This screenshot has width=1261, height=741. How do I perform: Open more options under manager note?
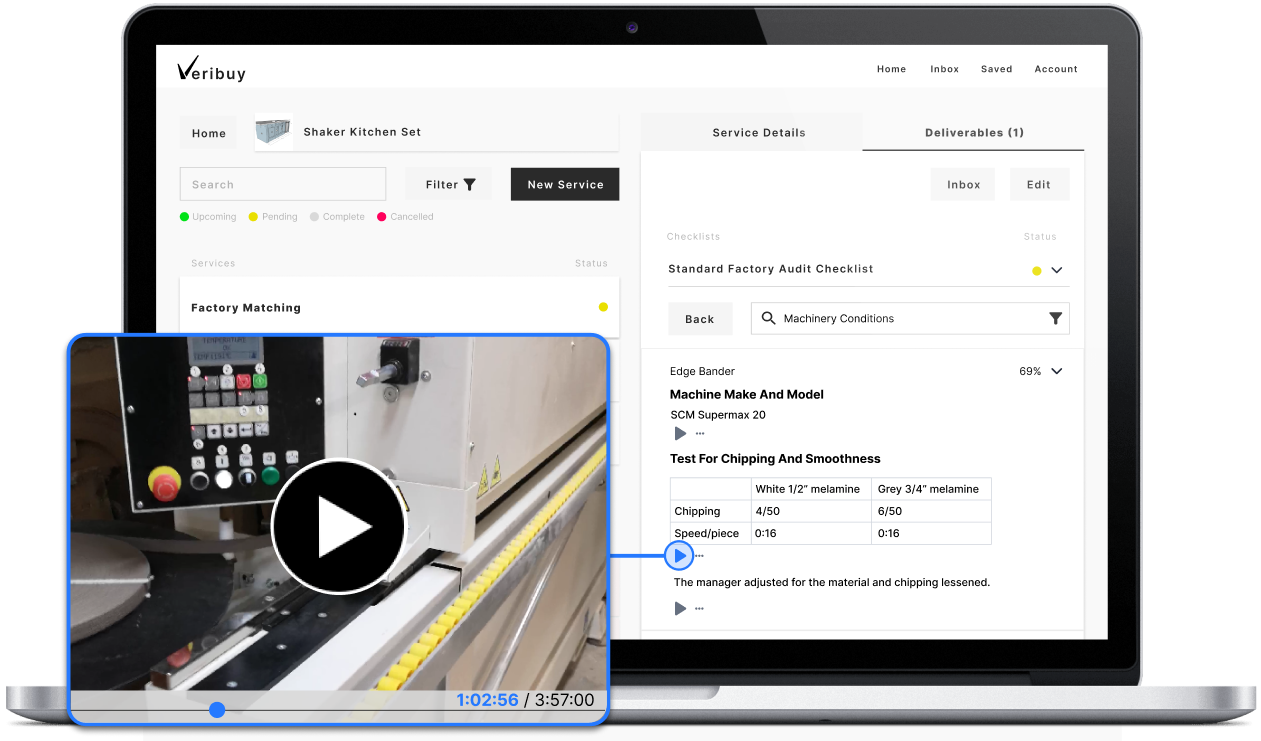[700, 608]
